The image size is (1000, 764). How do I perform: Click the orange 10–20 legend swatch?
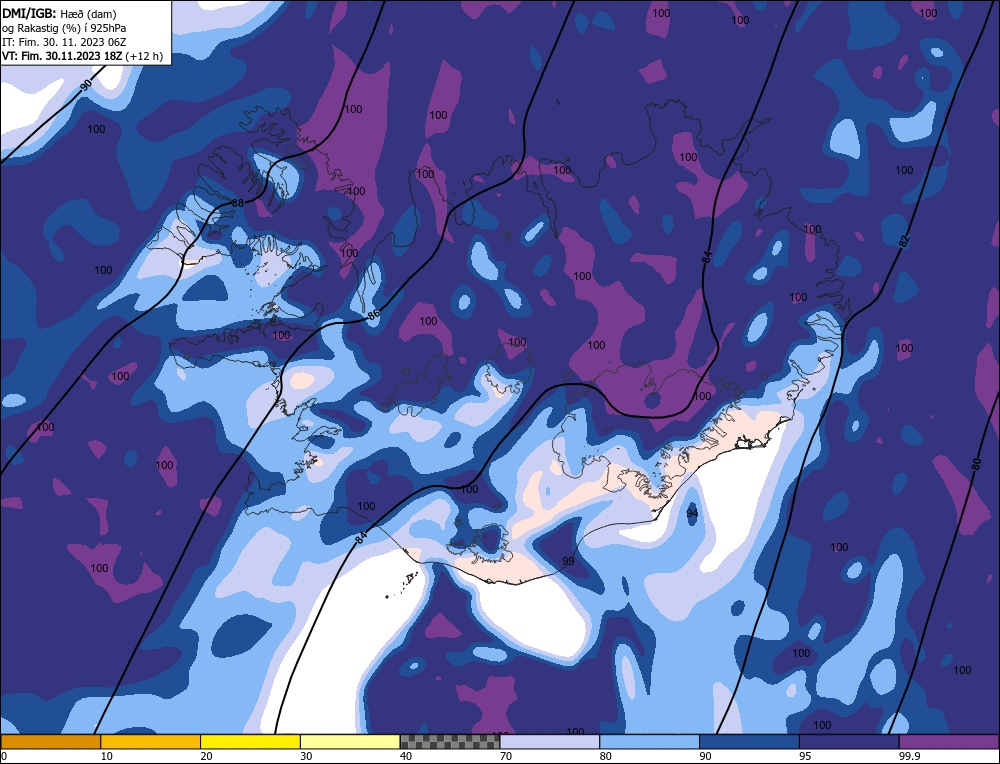151,742
